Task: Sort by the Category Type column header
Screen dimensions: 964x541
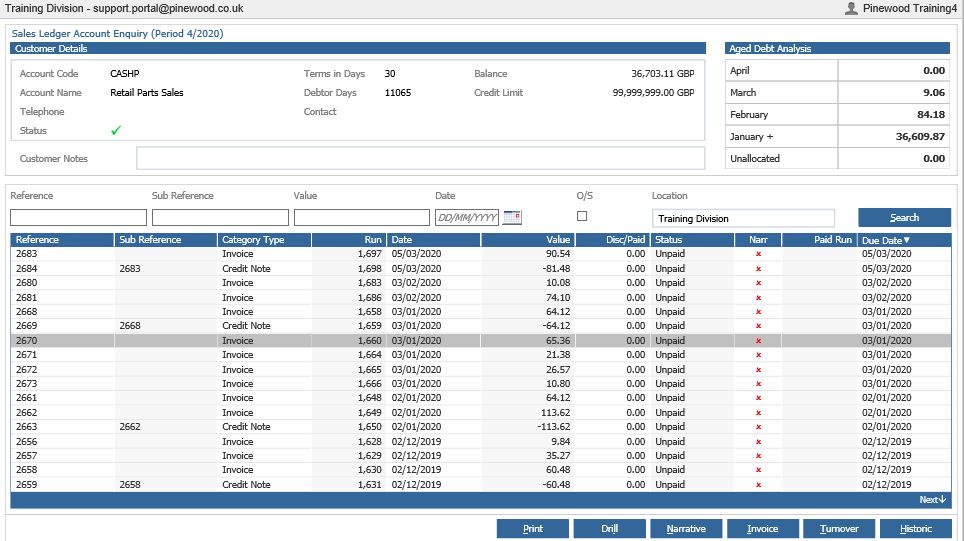Action: click(264, 240)
